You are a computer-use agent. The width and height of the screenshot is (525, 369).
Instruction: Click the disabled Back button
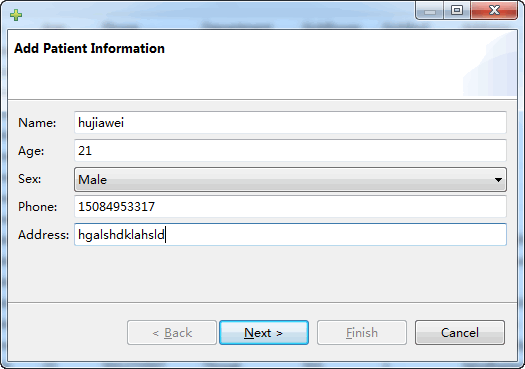click(x=172, y=333)
